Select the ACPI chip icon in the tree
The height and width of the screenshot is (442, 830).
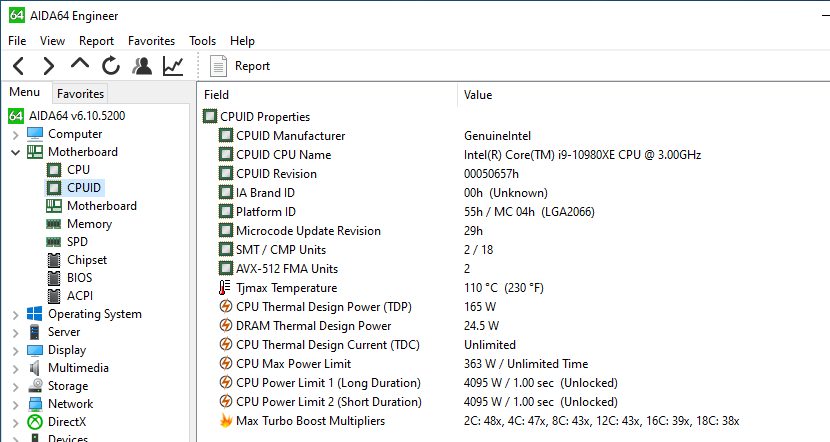(53, 296)
